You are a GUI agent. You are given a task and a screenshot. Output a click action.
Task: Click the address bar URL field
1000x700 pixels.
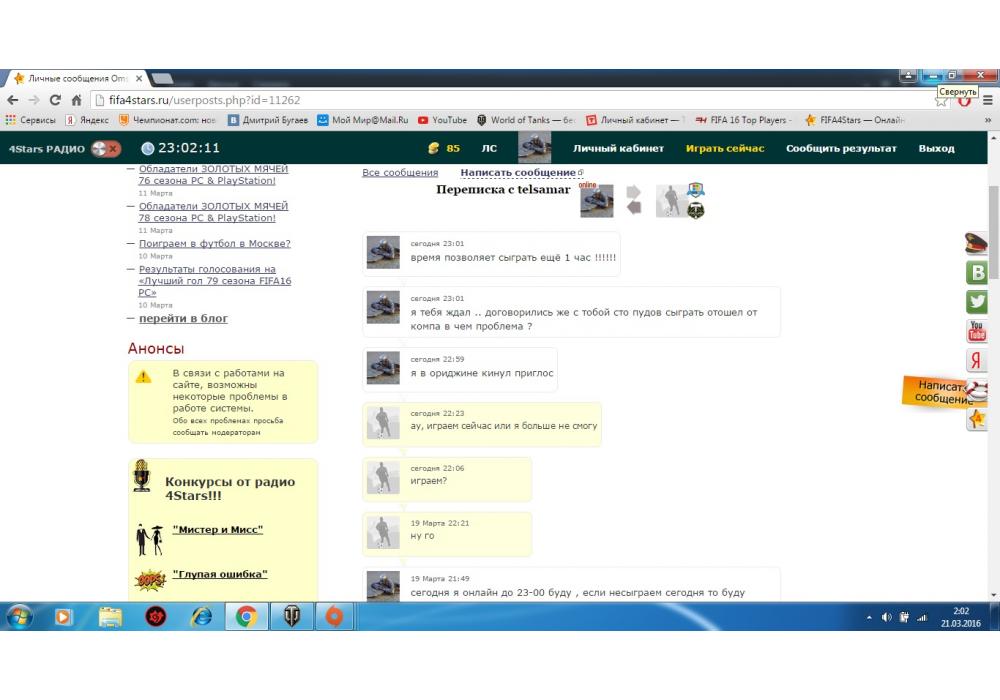tap(500, 100)
